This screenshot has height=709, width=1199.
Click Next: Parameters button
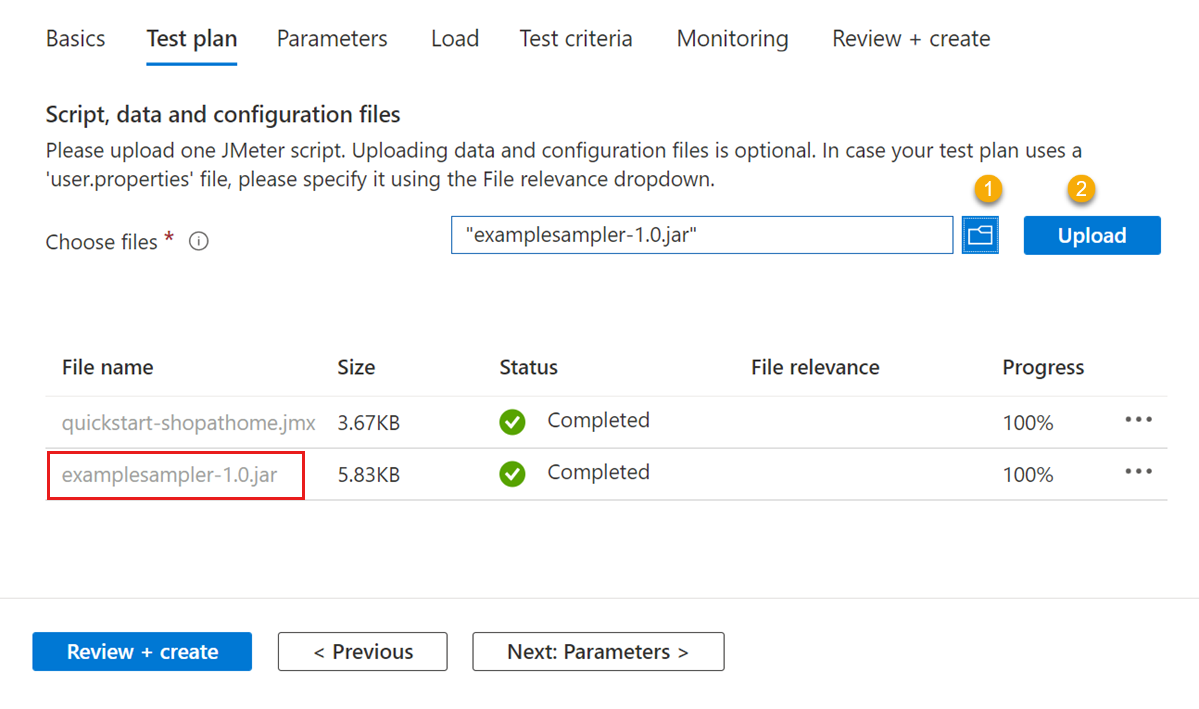coord(598,651)
